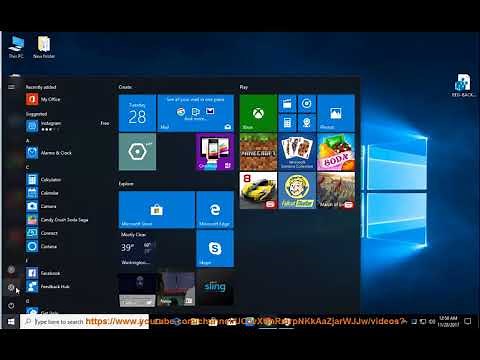Open Settings gear in Start menu
The width and height of the screenshot is (480, 360).
pos(11,287)
